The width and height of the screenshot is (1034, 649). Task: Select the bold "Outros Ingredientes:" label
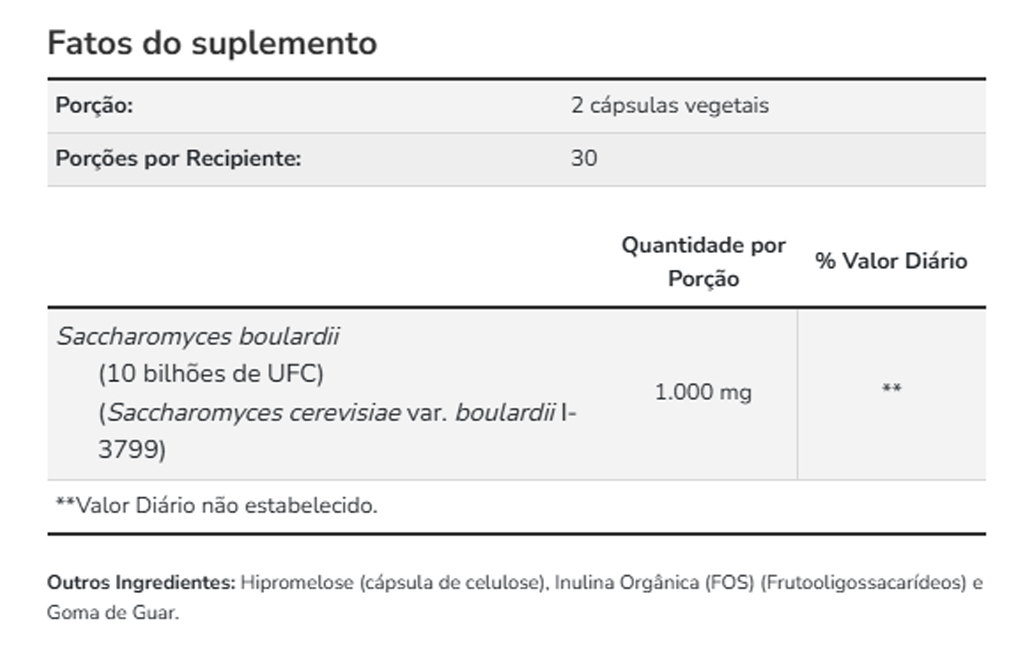tap(141, 582)
